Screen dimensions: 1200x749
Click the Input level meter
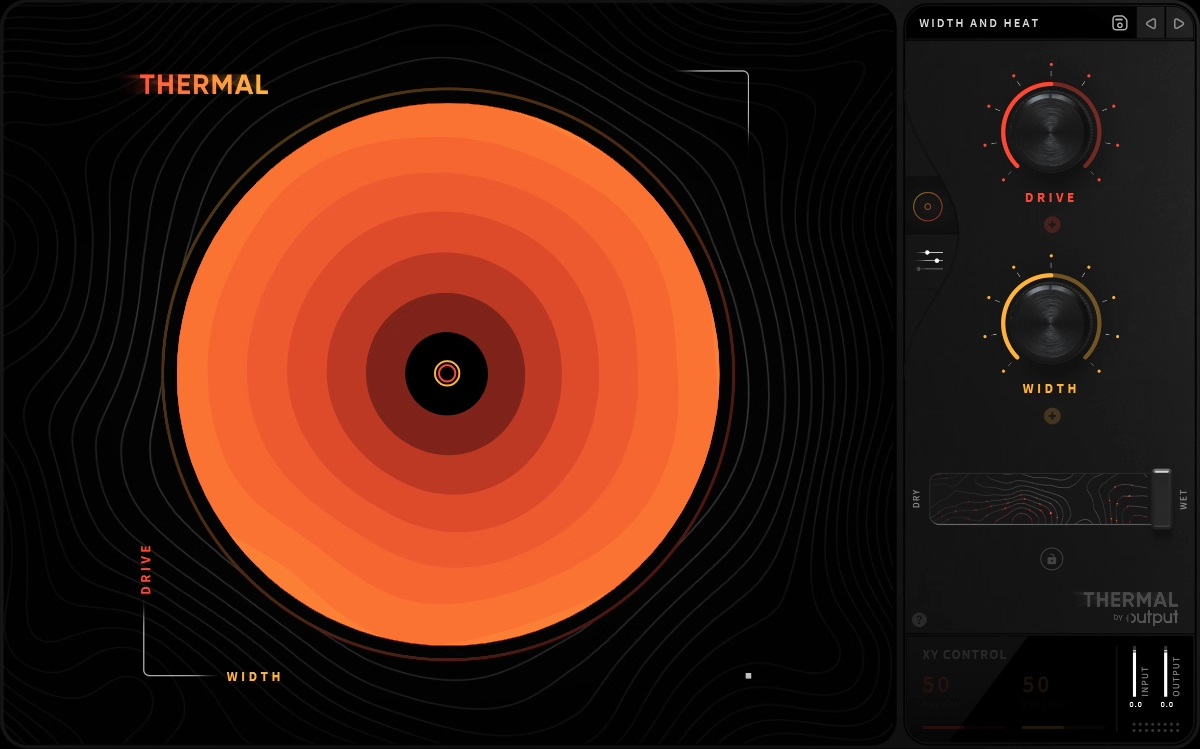point(1135,673)
